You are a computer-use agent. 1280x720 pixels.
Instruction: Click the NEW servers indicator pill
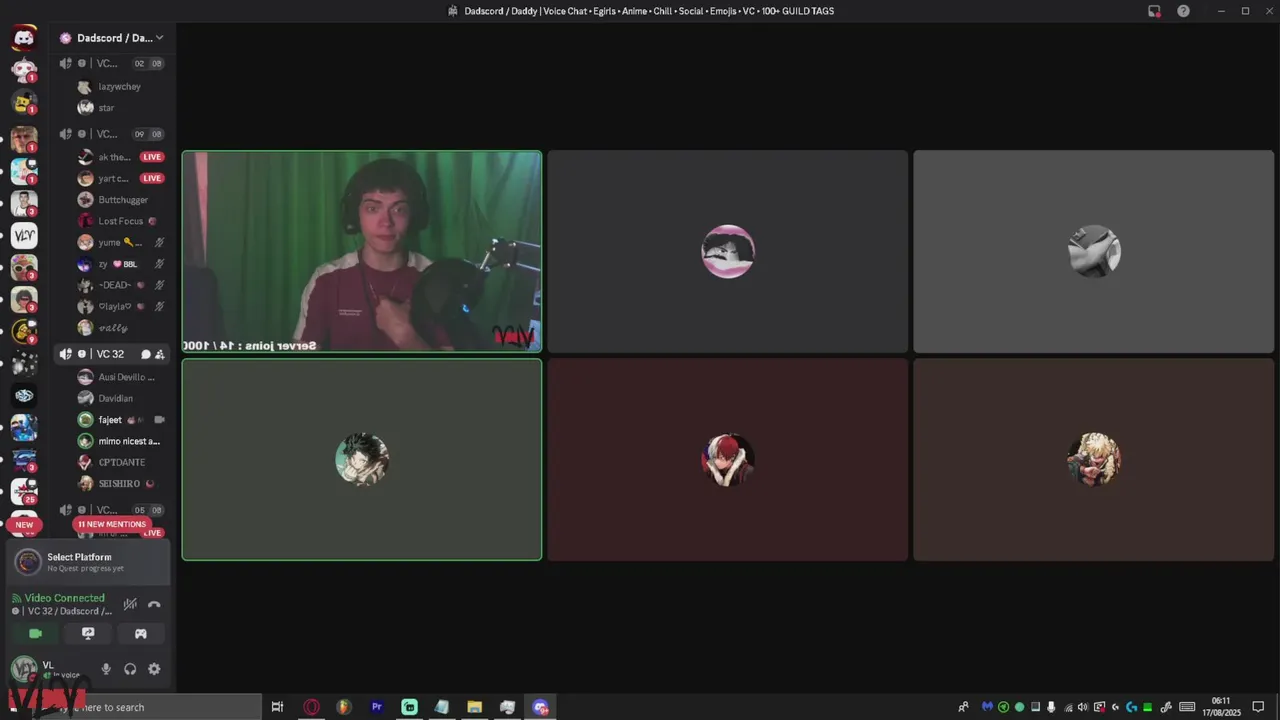coord(24,524)
